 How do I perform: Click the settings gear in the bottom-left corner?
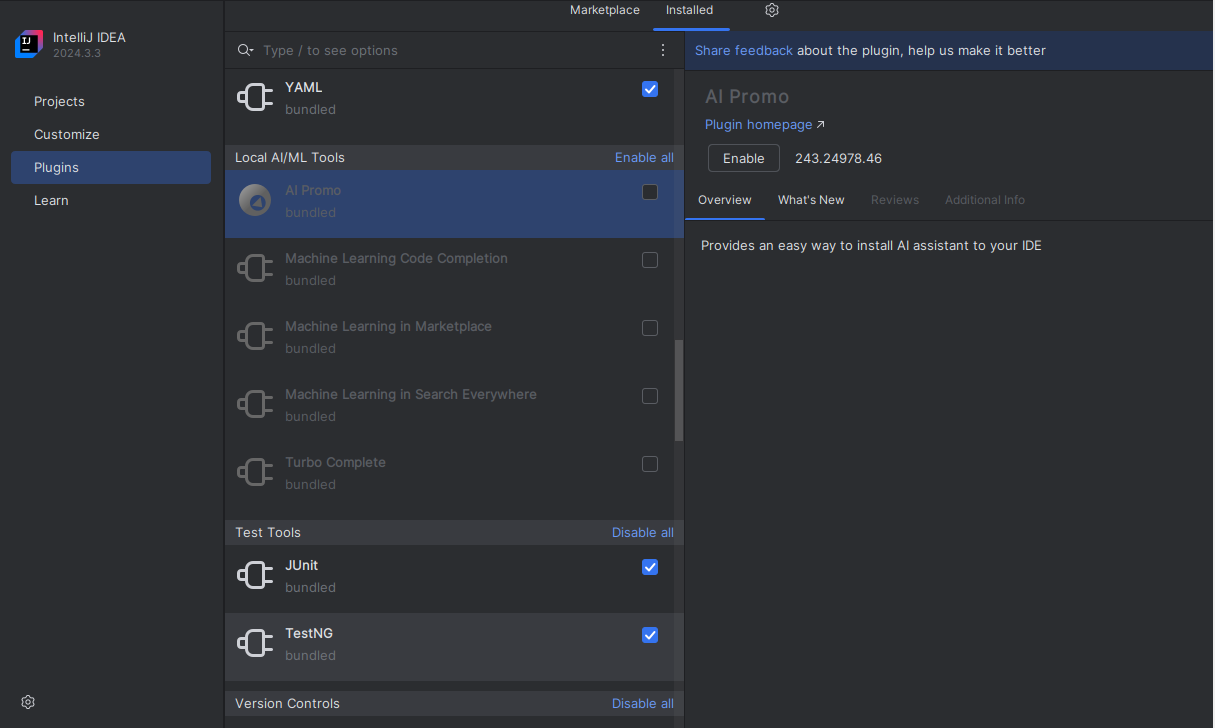pyautogui.click(x=27, y=701)
